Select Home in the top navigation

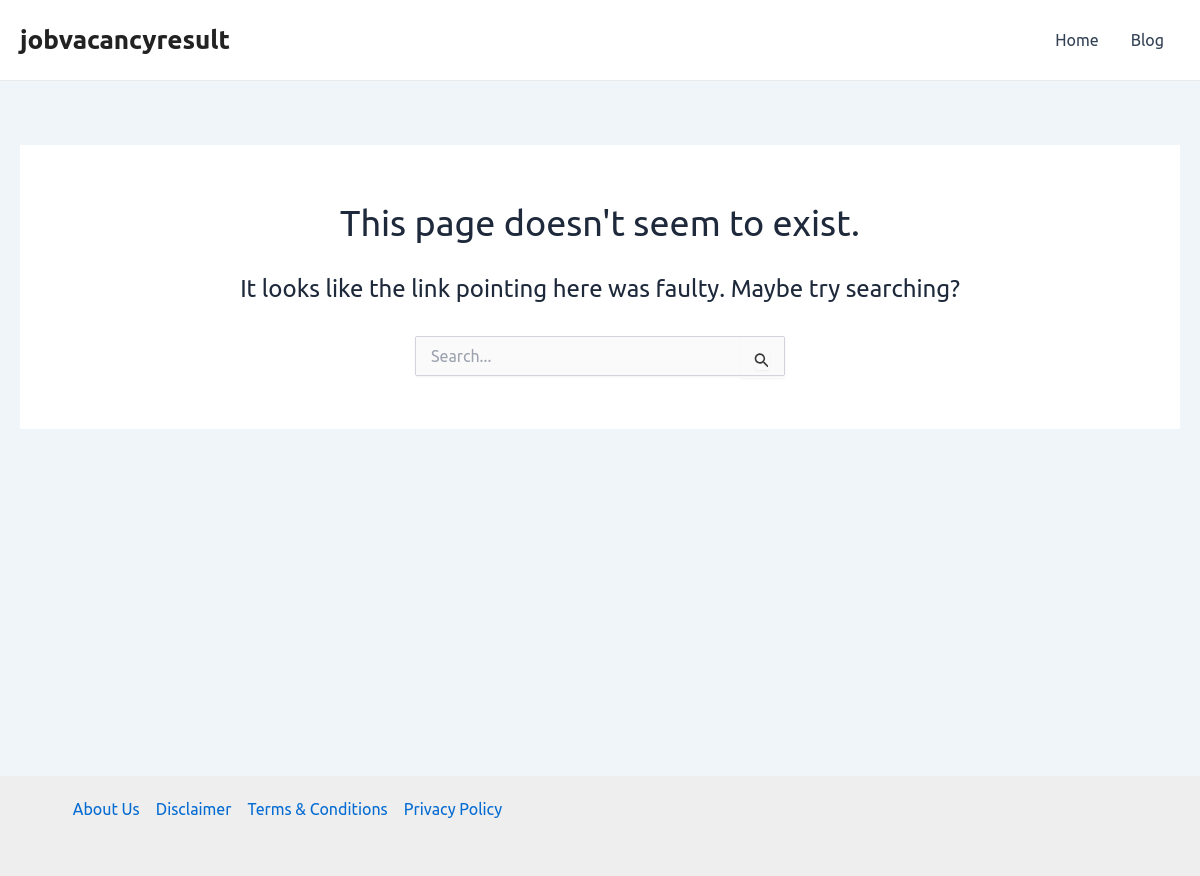1076,40
